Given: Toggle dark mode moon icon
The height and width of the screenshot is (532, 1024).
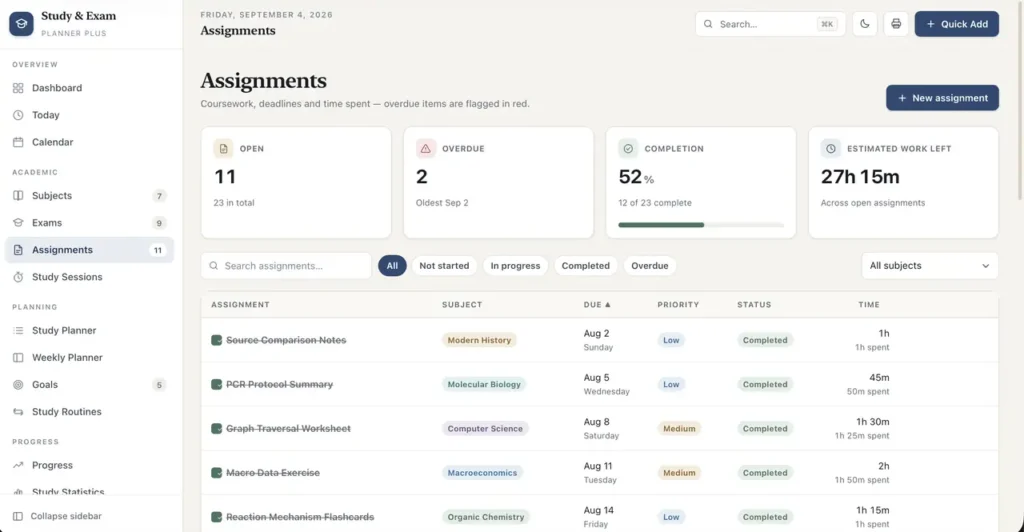Looking at the screenshot, I should pyautogui.click(x=865, y=24).
